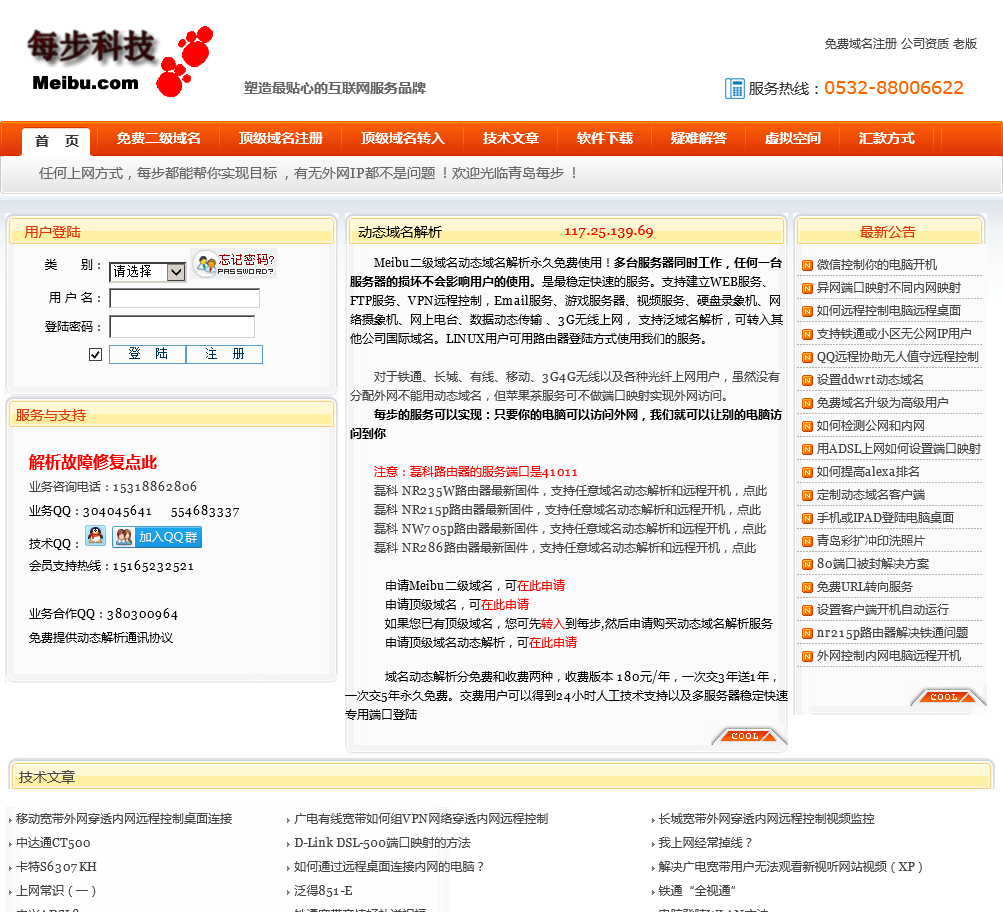Open the NR235W router firmware link
The image size is (1003, 912).
click(x=570, y=491)
